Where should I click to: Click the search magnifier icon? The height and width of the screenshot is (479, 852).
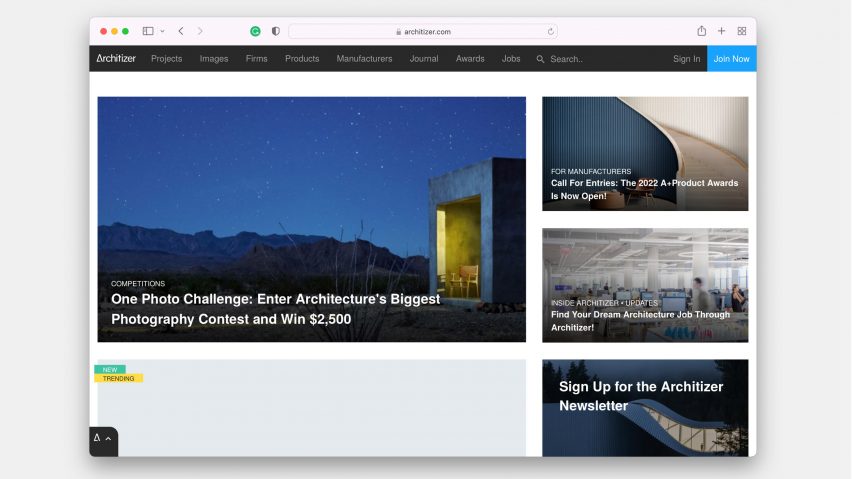[x=540, y=59]
